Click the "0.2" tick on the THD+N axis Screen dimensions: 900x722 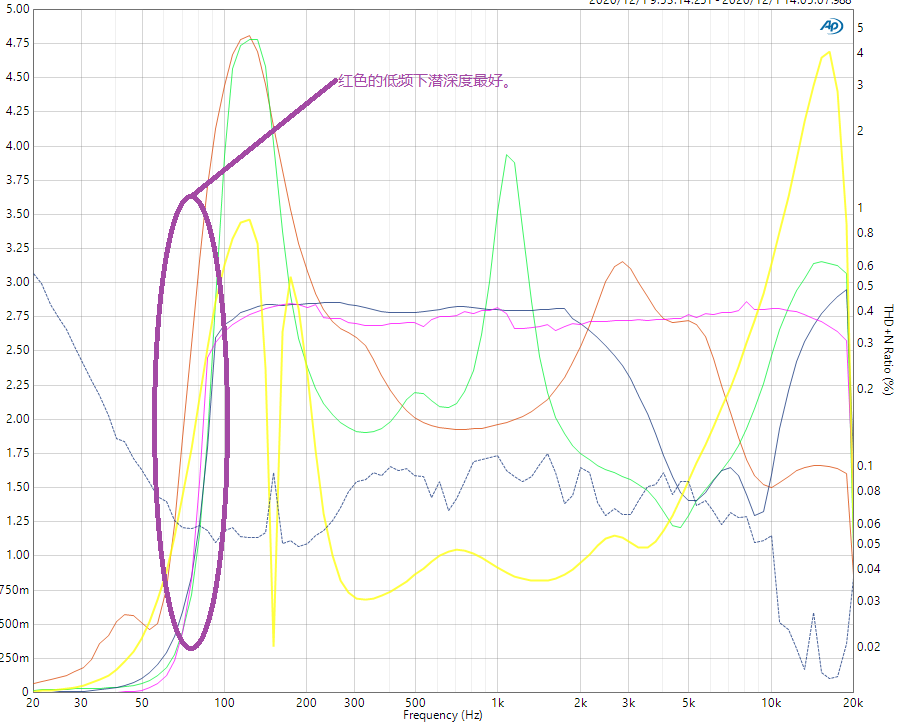[x=865, y=389]
